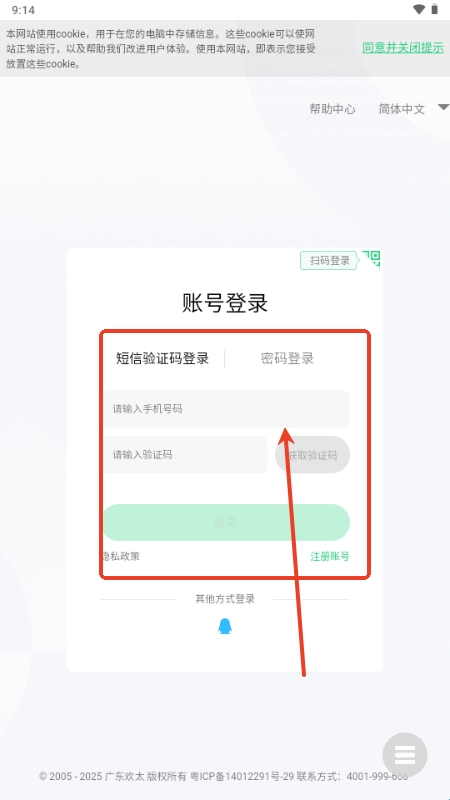Open the 简体中文 language selector
This screenshot has height=800, width=450.
(x=402, y=109)
